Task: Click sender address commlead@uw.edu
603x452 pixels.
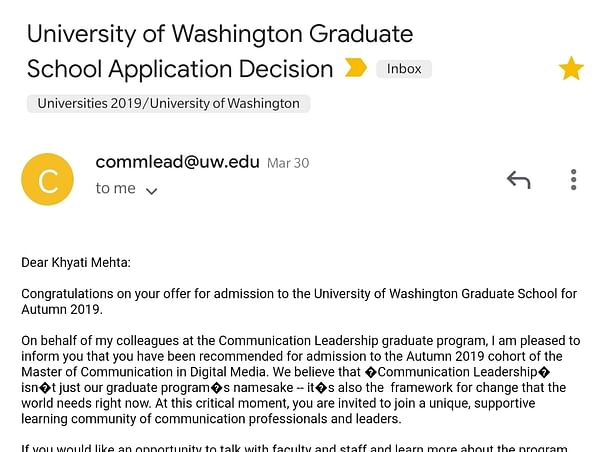Action: coord(177,162)
